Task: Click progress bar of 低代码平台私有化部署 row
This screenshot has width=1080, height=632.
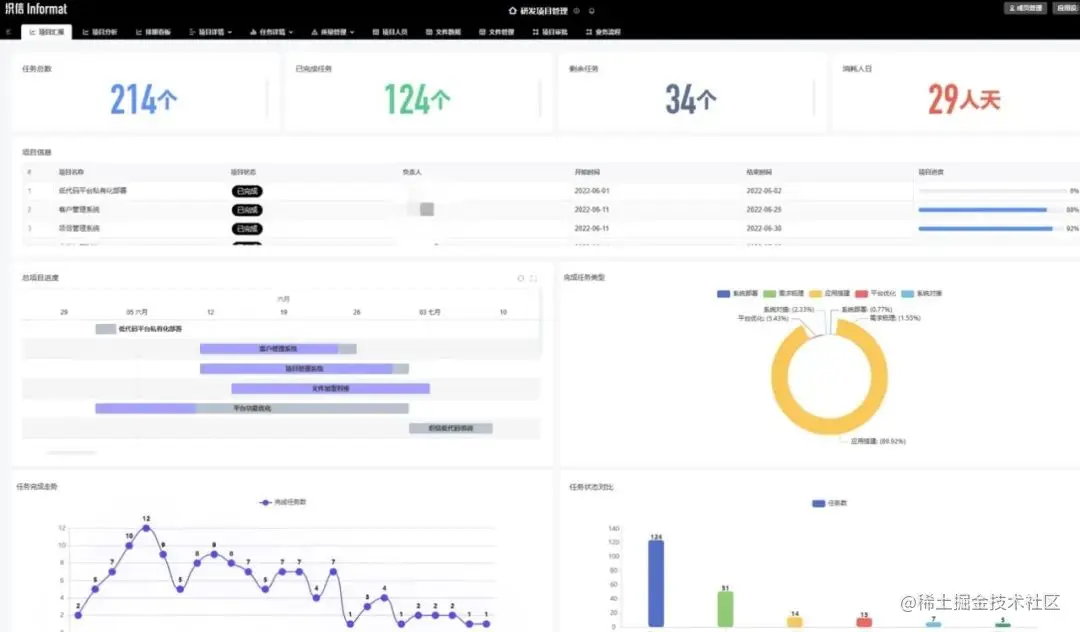Action: coord(992,191)
